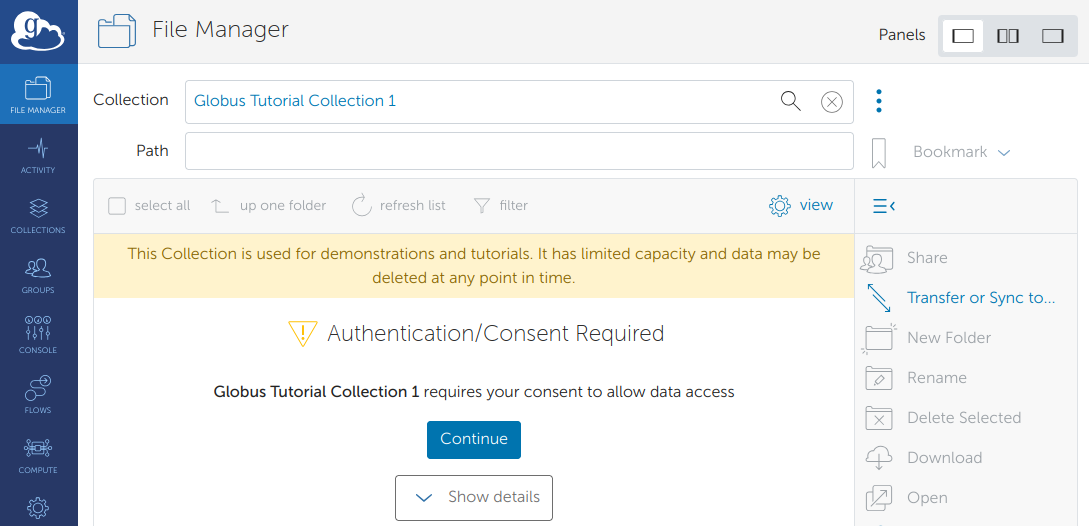Open the Collections sidebar section

click(x=38, y=215)
